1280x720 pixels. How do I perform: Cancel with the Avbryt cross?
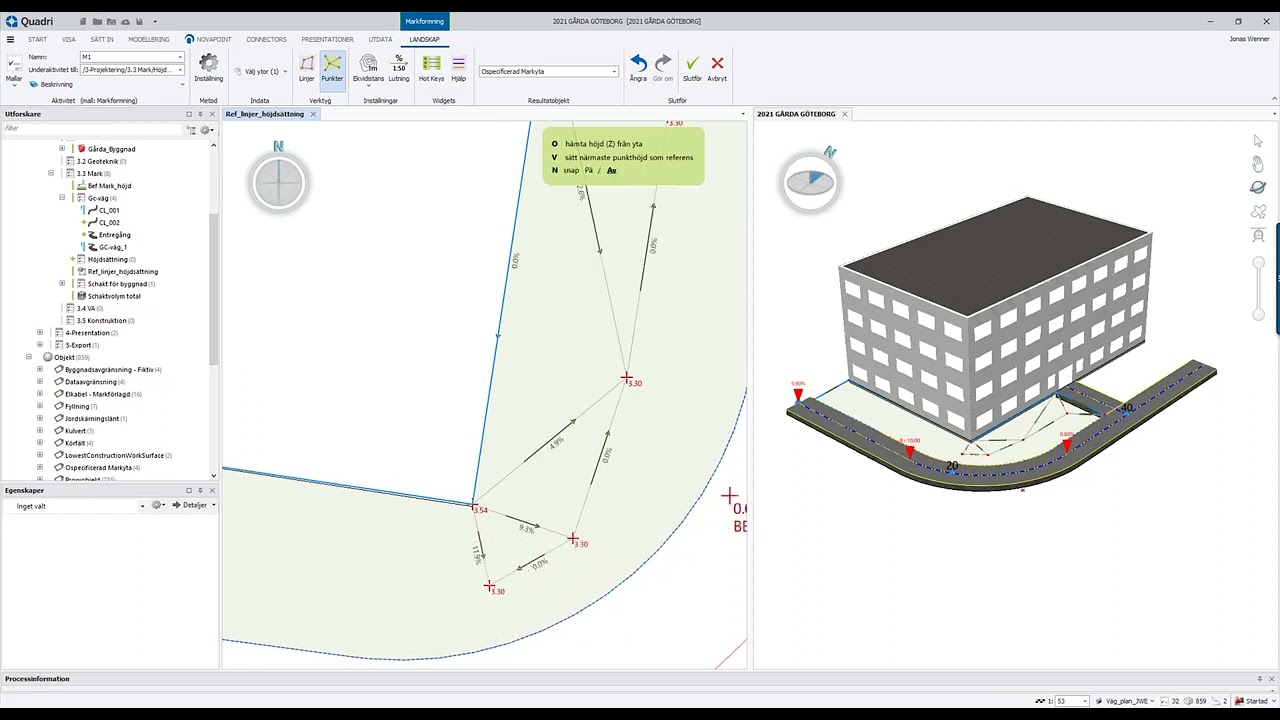tap(717, 68)
